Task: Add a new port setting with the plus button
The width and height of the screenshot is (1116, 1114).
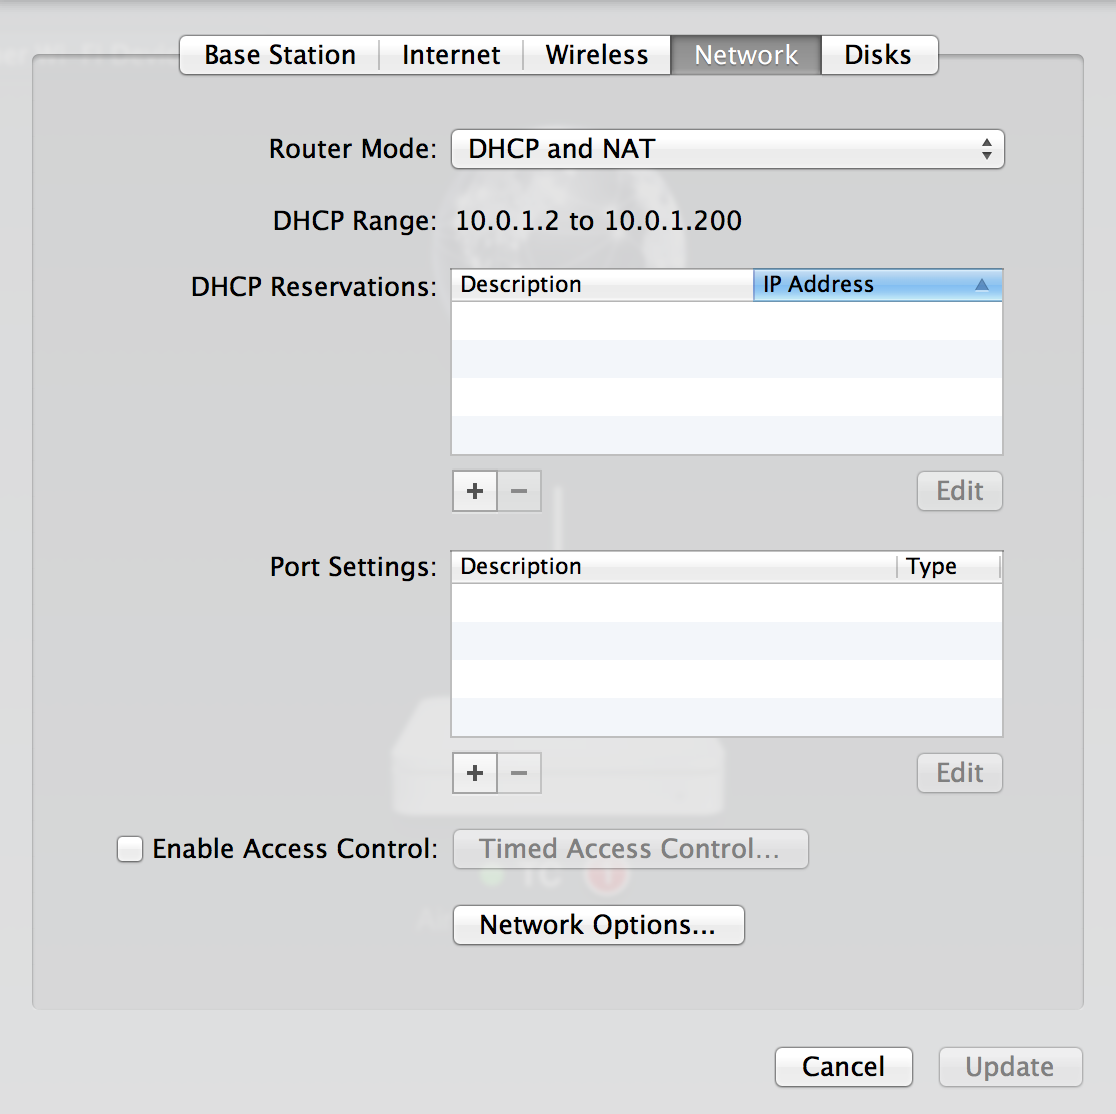Action: 474,773
